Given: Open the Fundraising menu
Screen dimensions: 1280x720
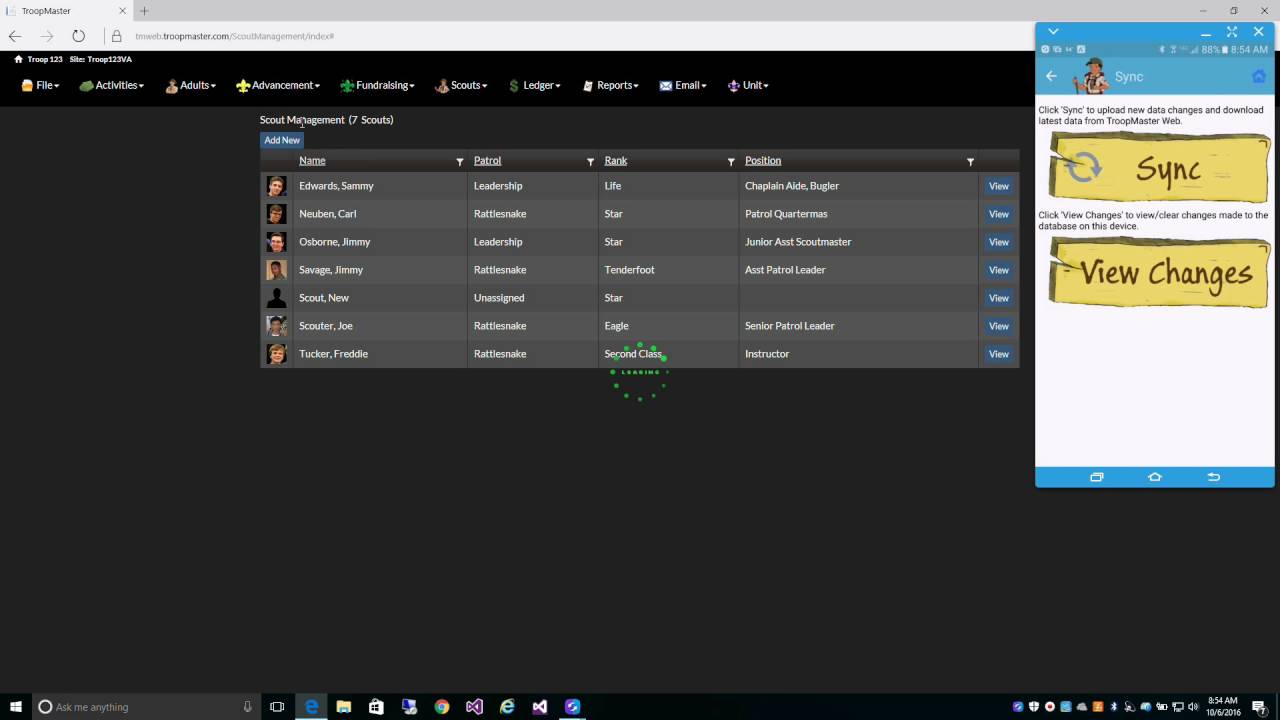Looking at the screenshot, I should coord(377,86).
